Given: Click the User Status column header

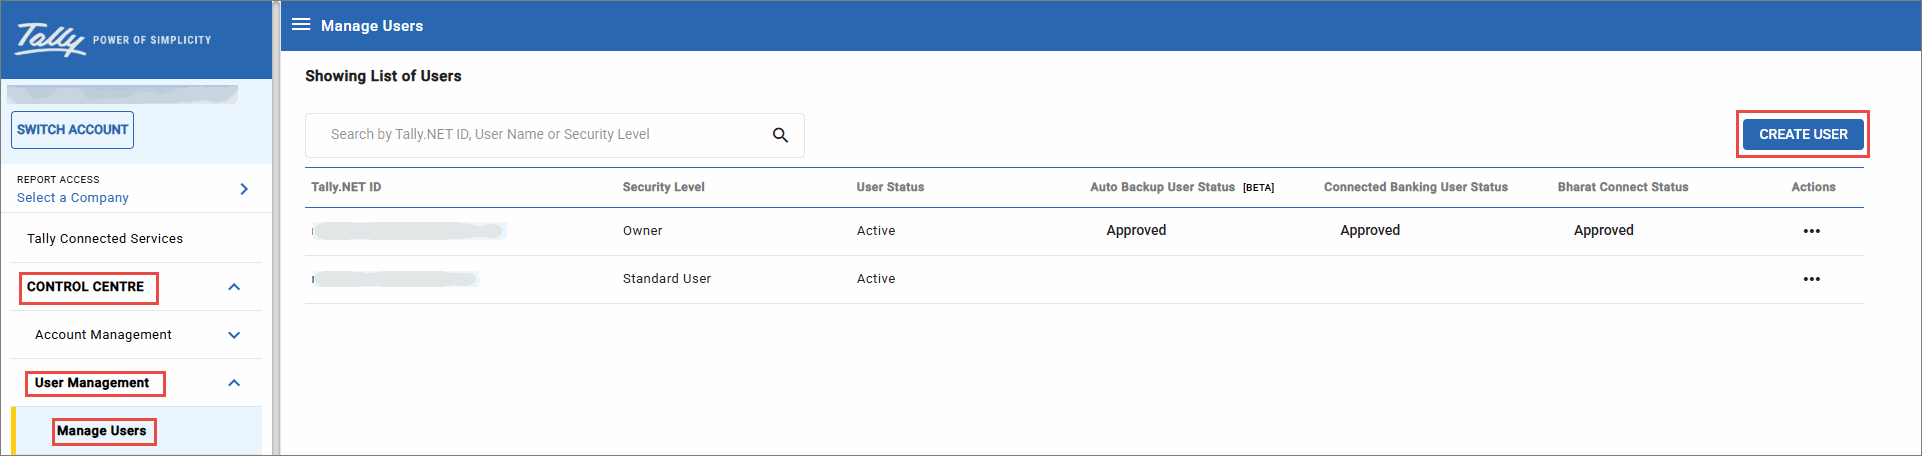Looking at the screenshot, I should pos(890,187).
